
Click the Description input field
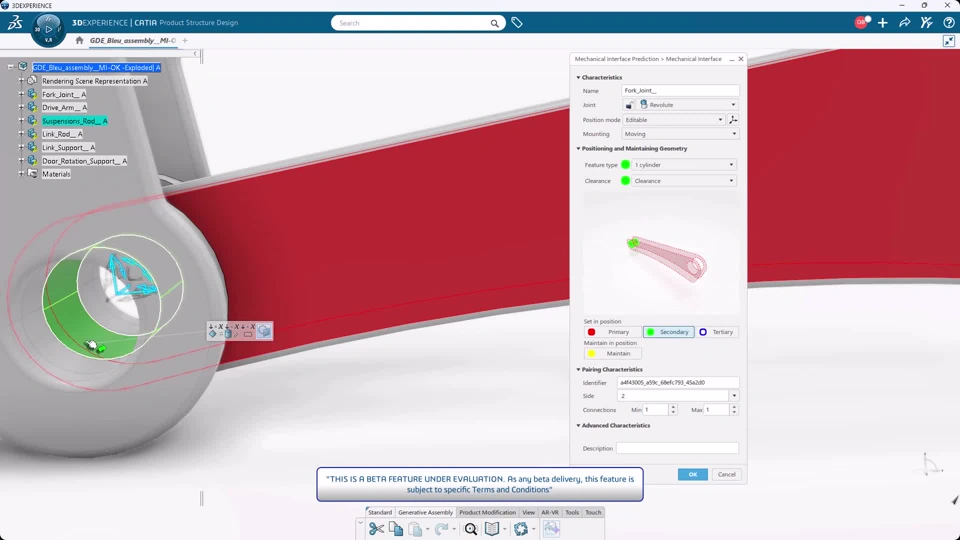click(x=677, y=448)
